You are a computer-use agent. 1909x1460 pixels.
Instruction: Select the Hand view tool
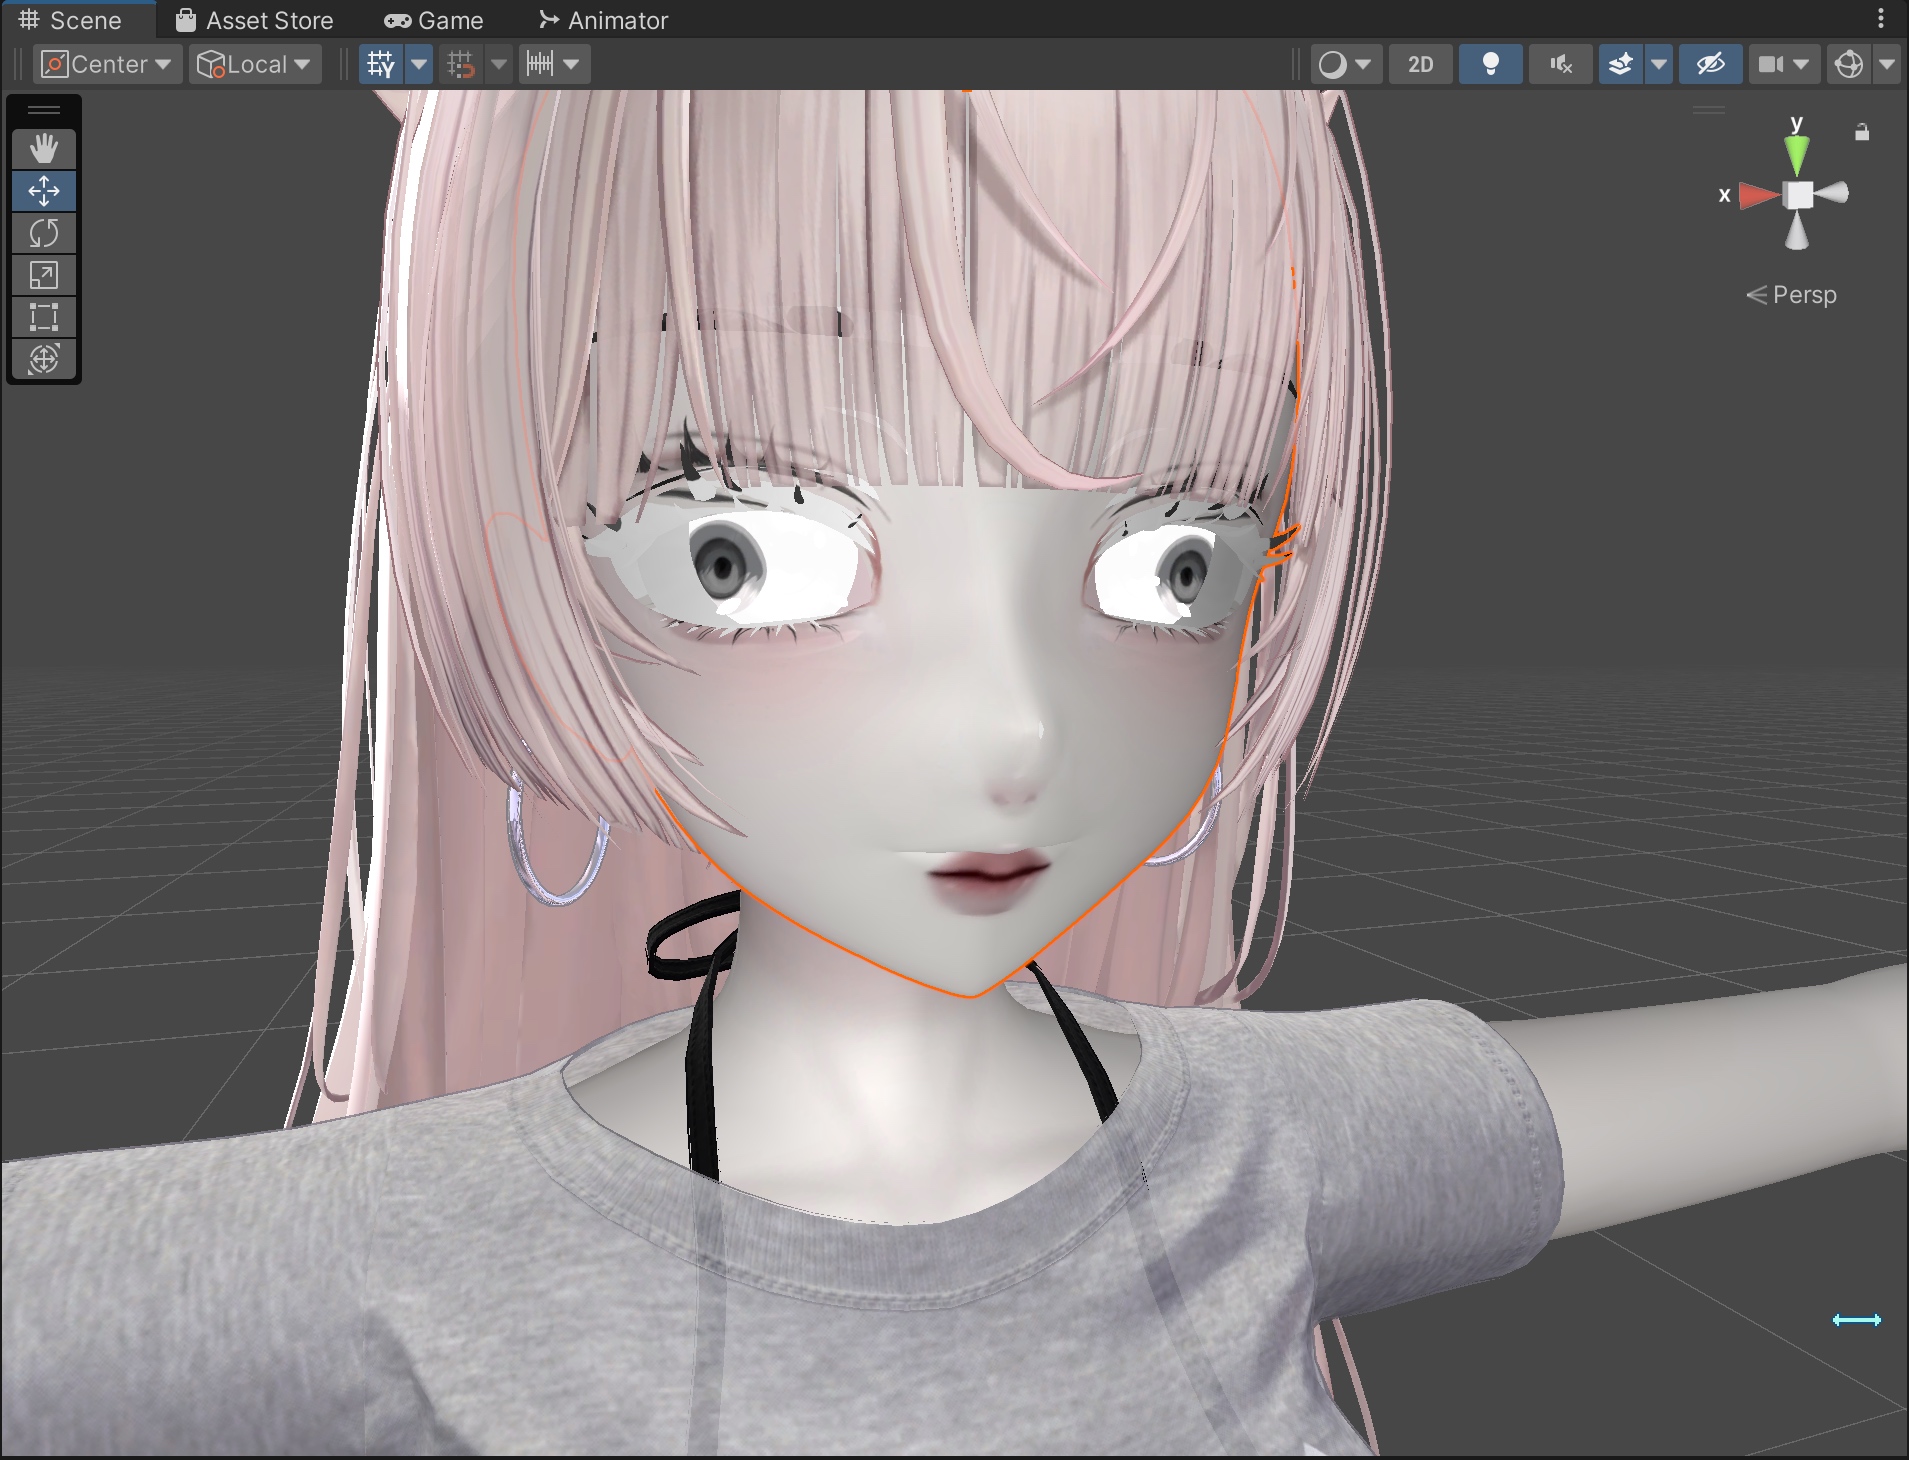pos(44,149)
